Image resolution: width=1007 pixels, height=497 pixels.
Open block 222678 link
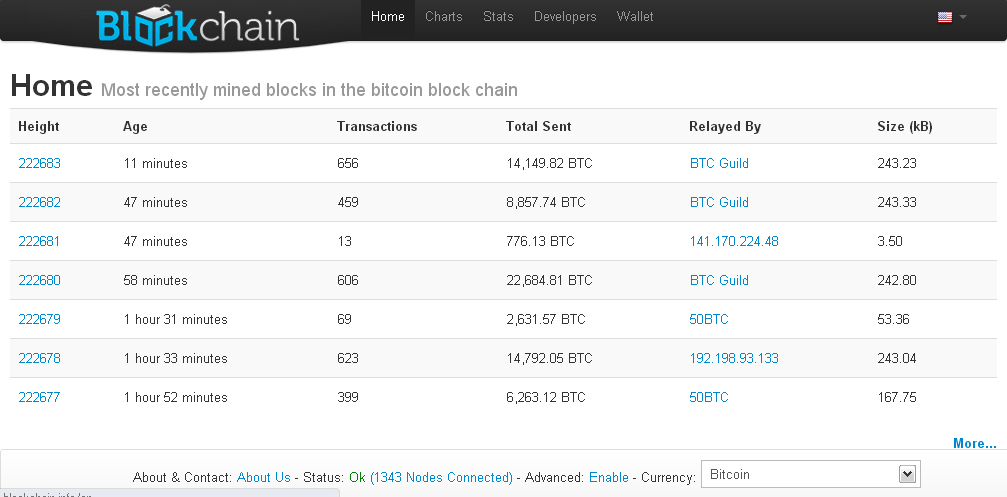39,359
